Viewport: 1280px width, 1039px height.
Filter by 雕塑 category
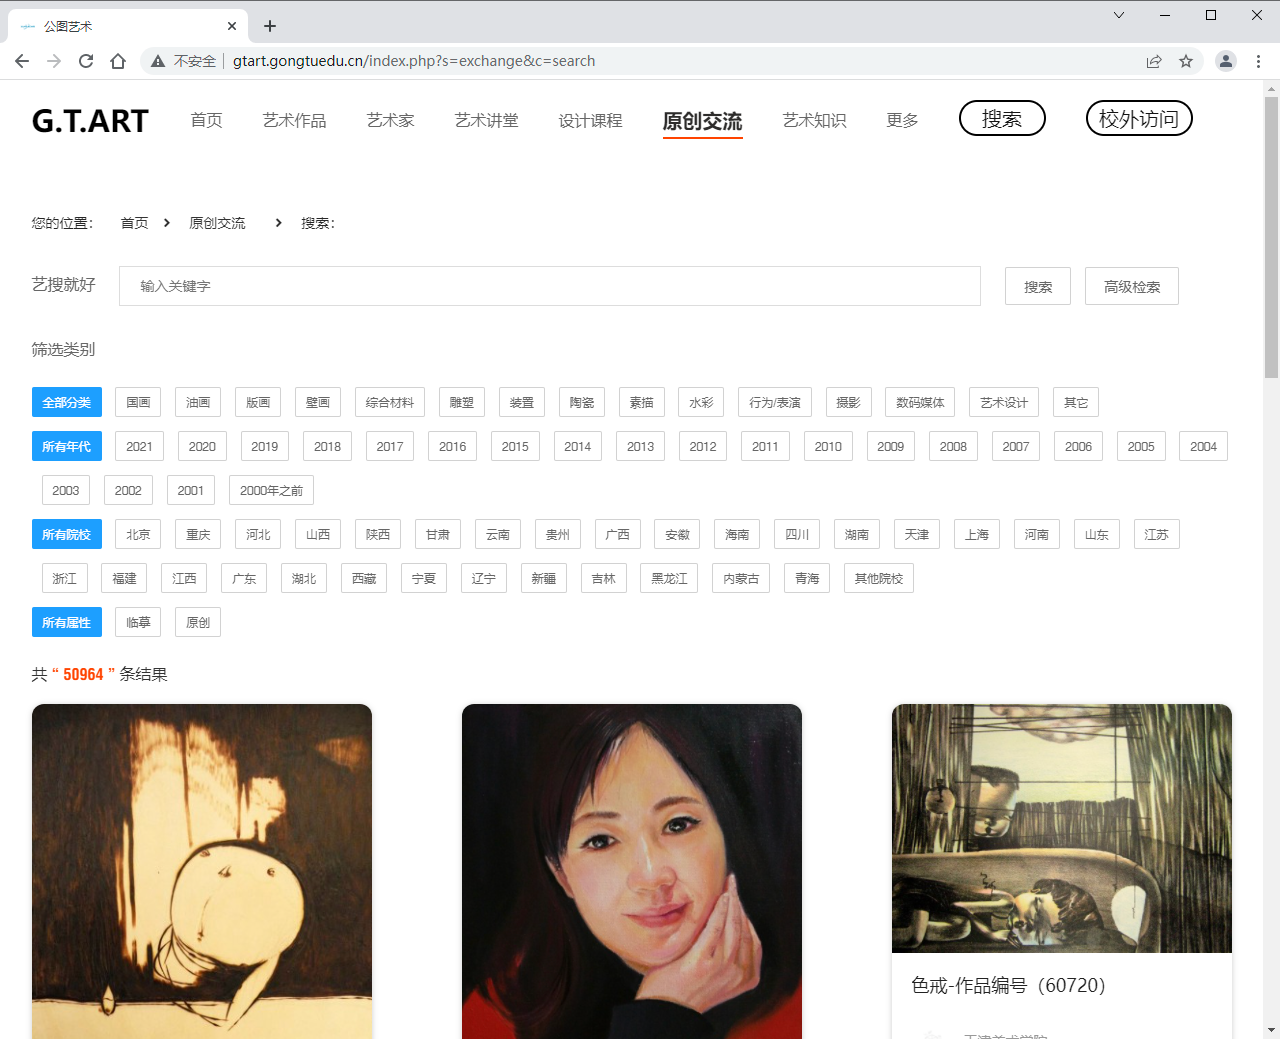click(462, 402)
